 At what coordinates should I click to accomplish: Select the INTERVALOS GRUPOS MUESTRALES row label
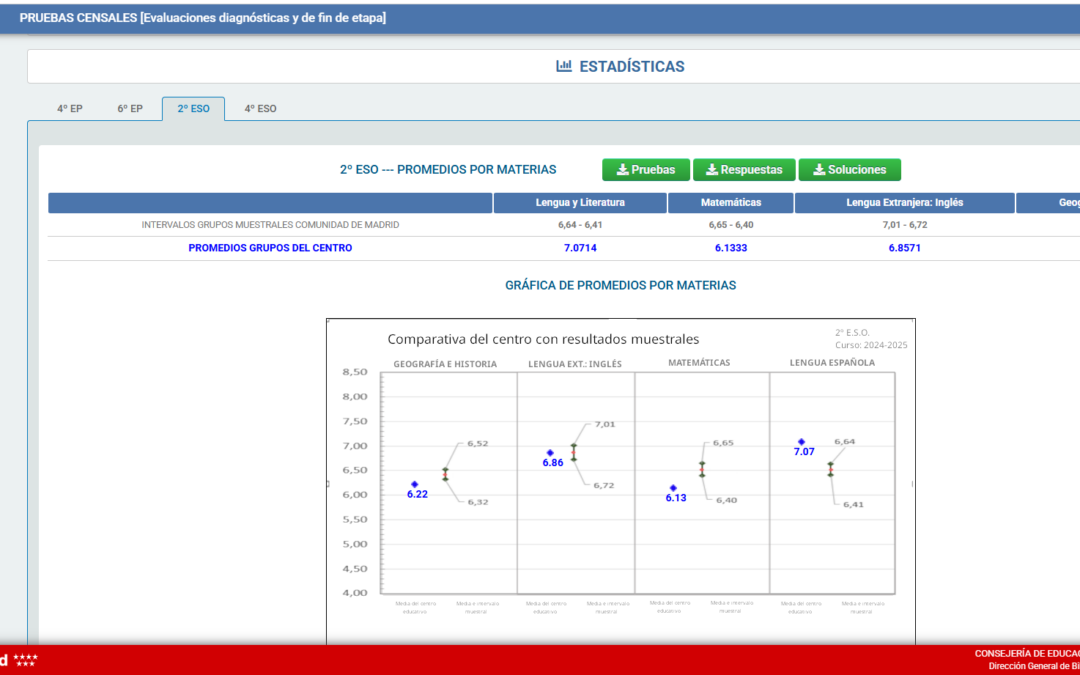(270, 225)
